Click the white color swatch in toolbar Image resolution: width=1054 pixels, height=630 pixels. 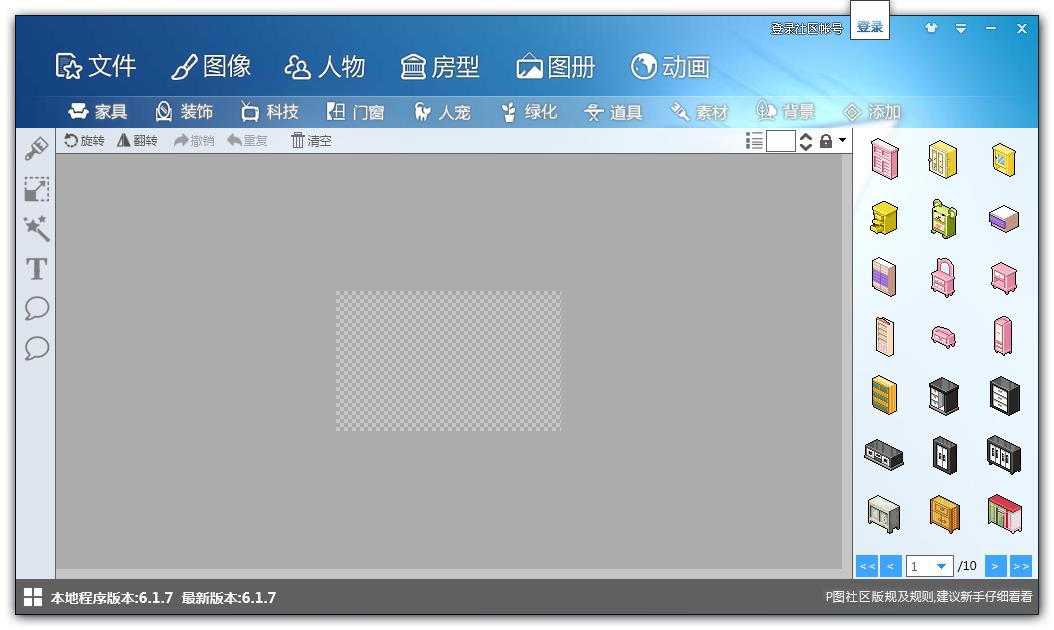[781, 141]
